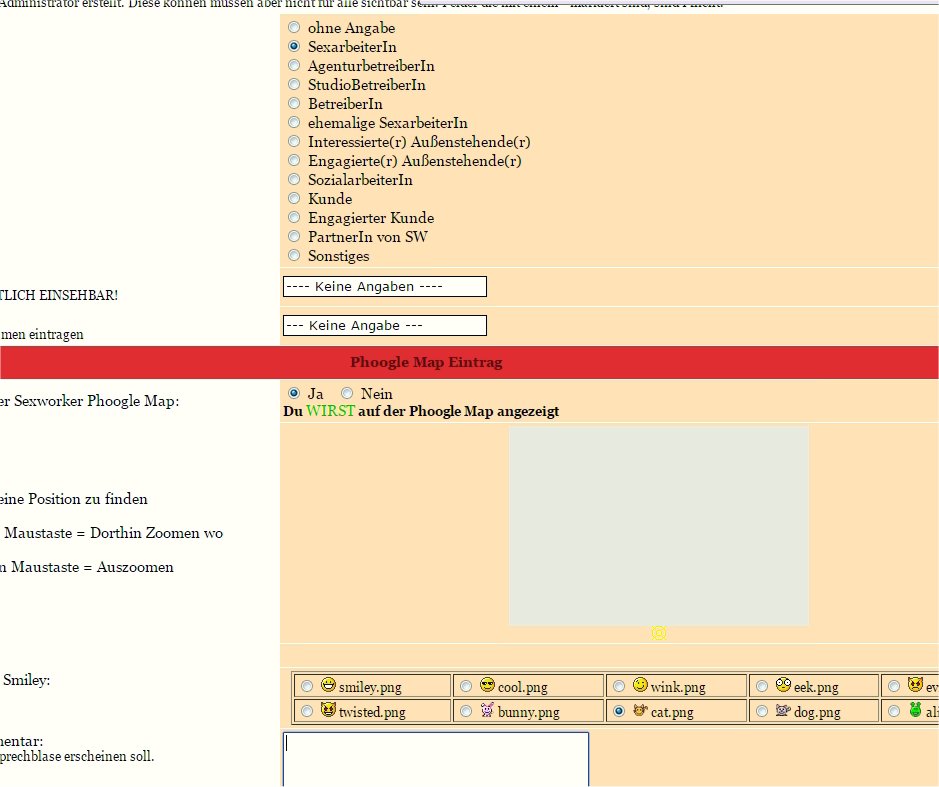Select "Ja" for Phoogle Map display
Screen dimensions: 939x787
pos(294,394)
